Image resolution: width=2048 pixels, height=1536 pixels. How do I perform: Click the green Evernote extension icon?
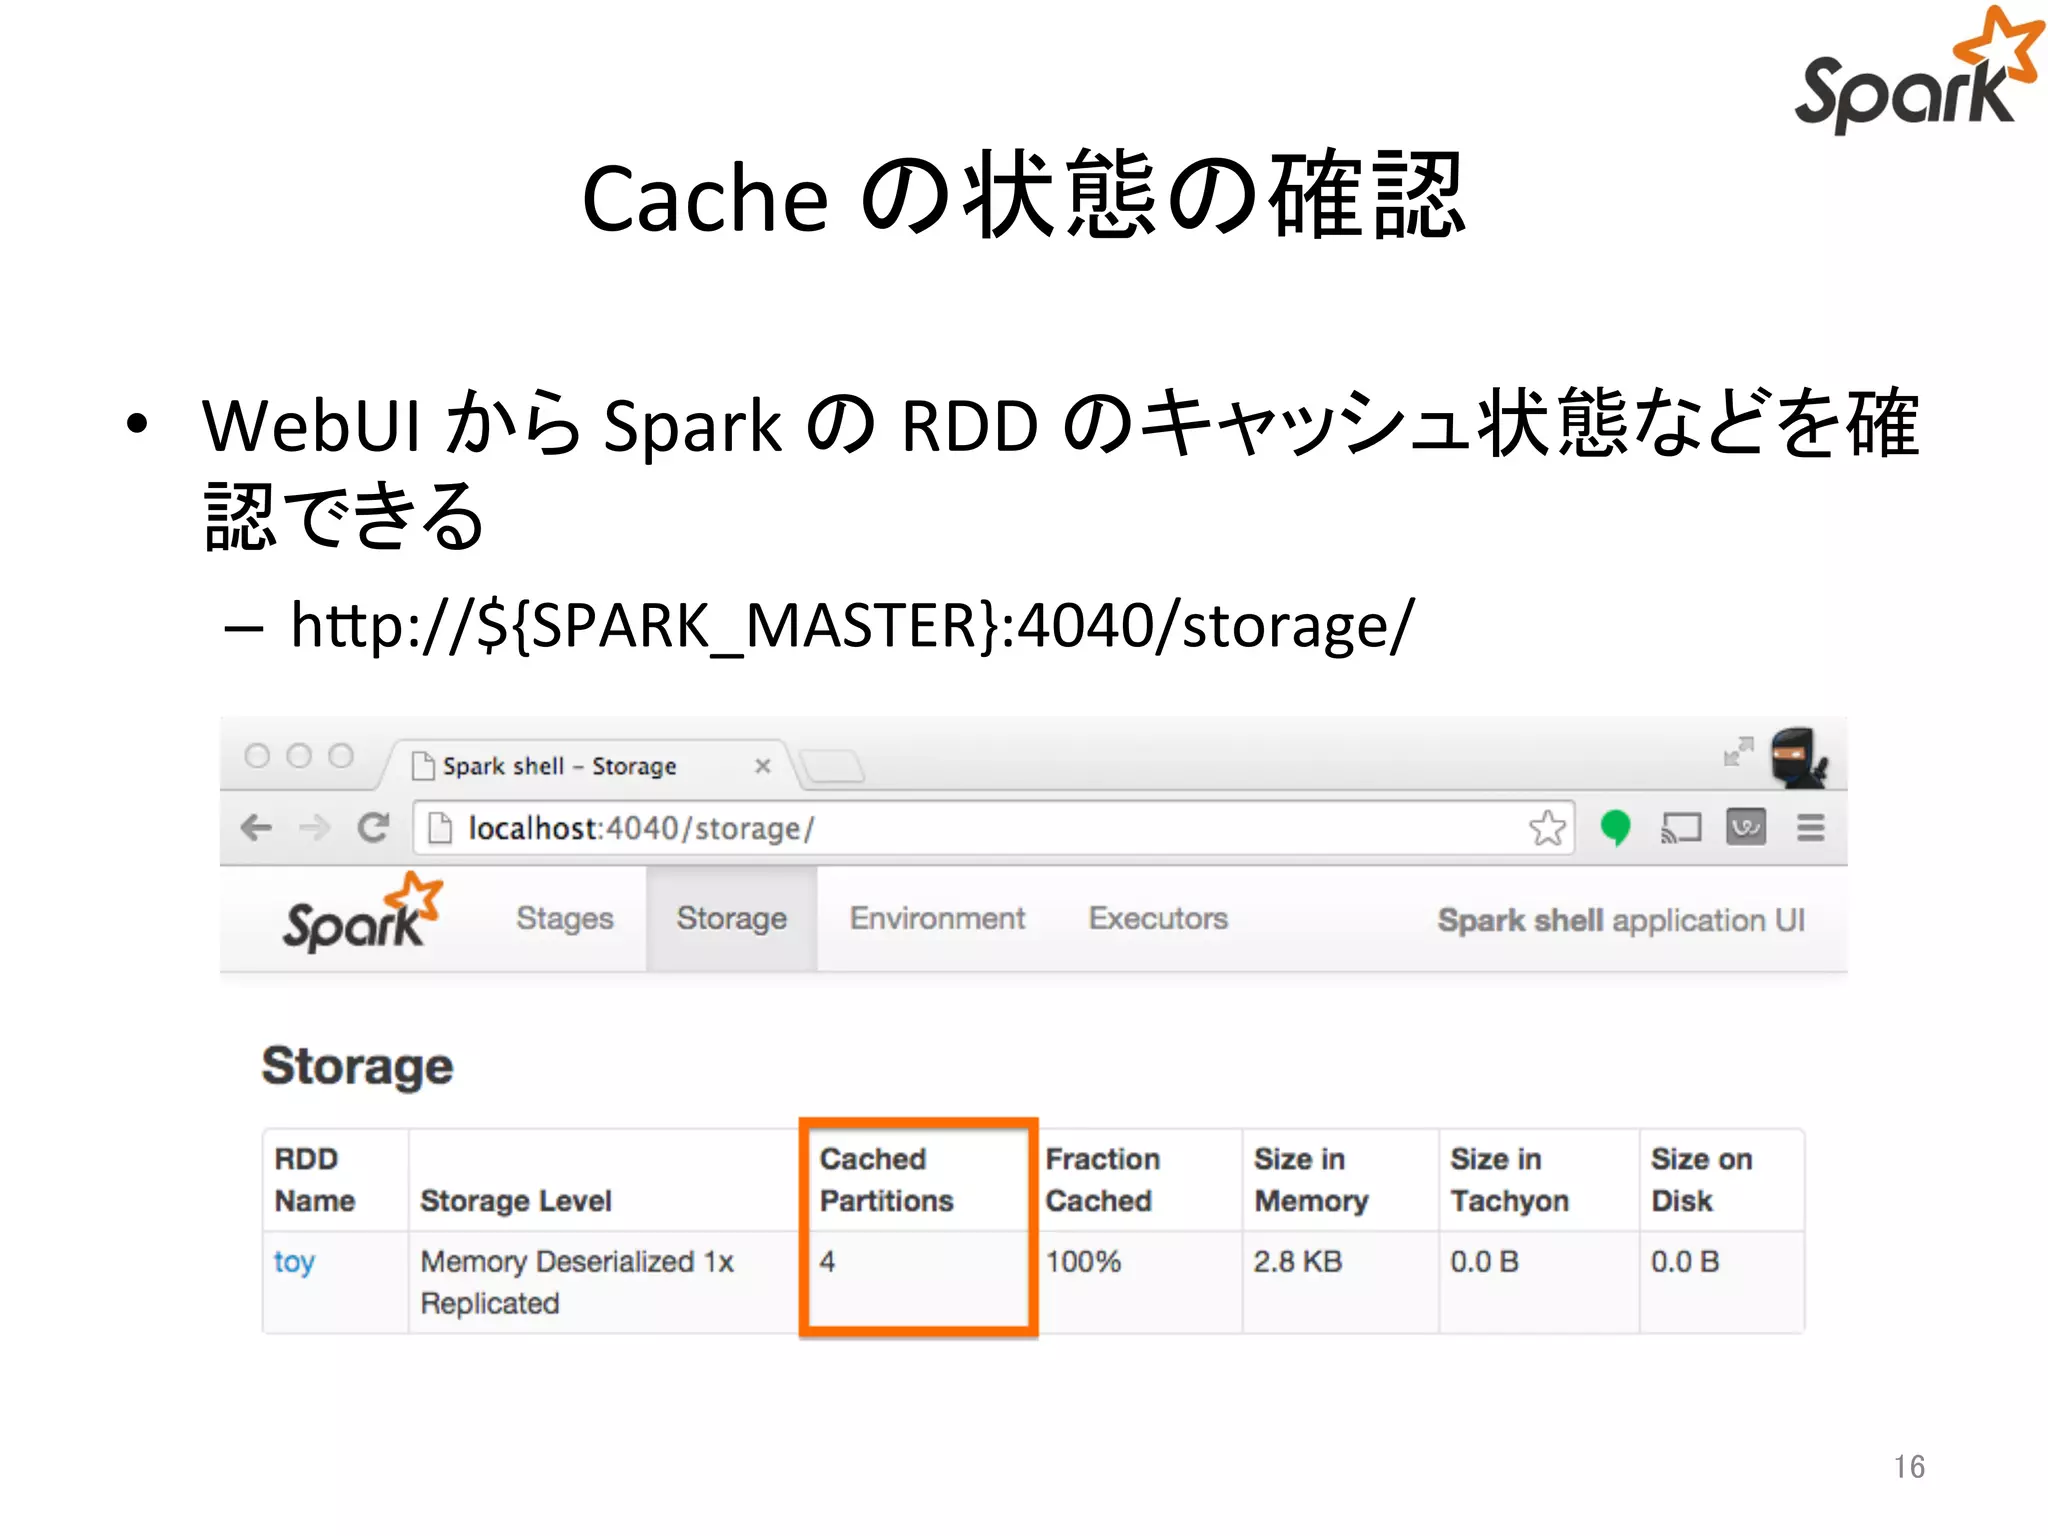pyautogui.click(x=1615, y=828)
